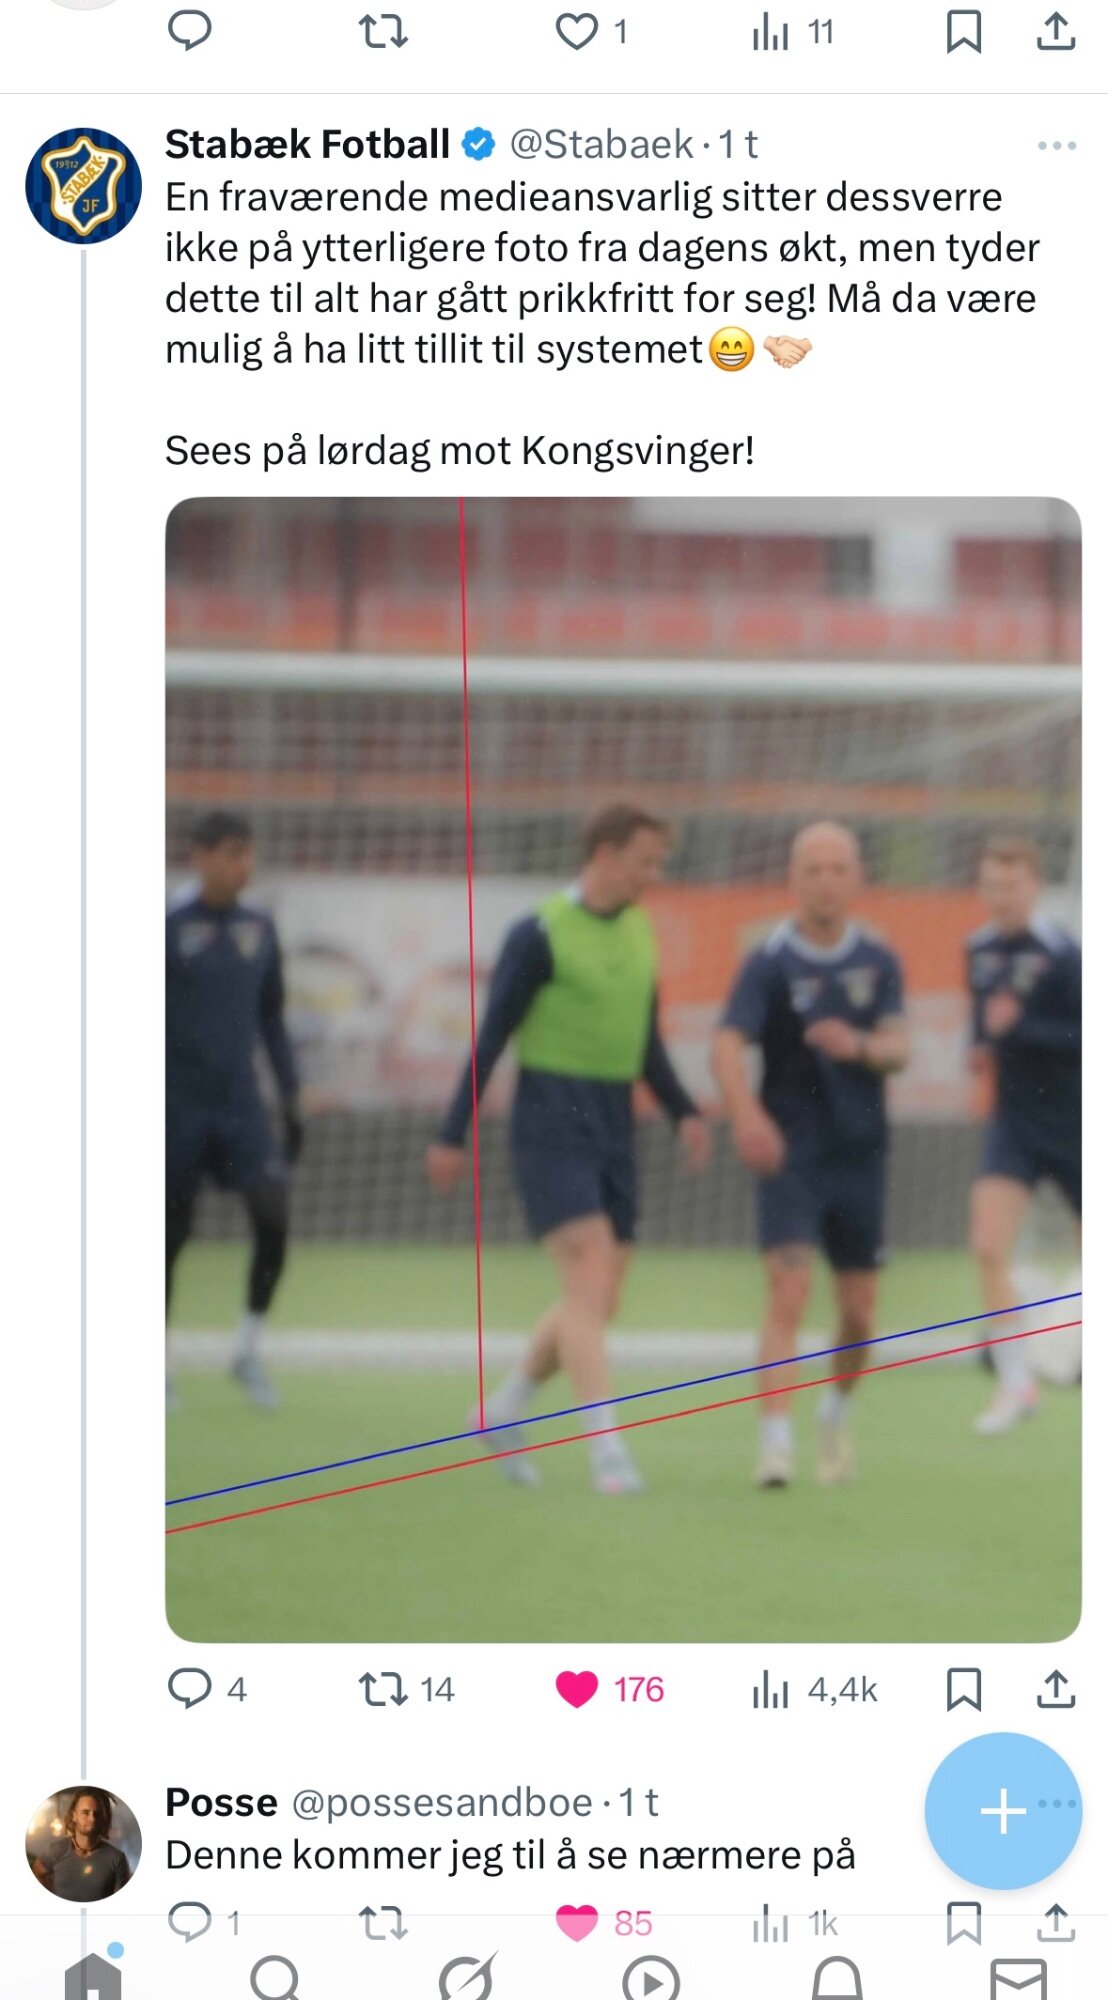Open the blurred training photo

coord(623,1069)
